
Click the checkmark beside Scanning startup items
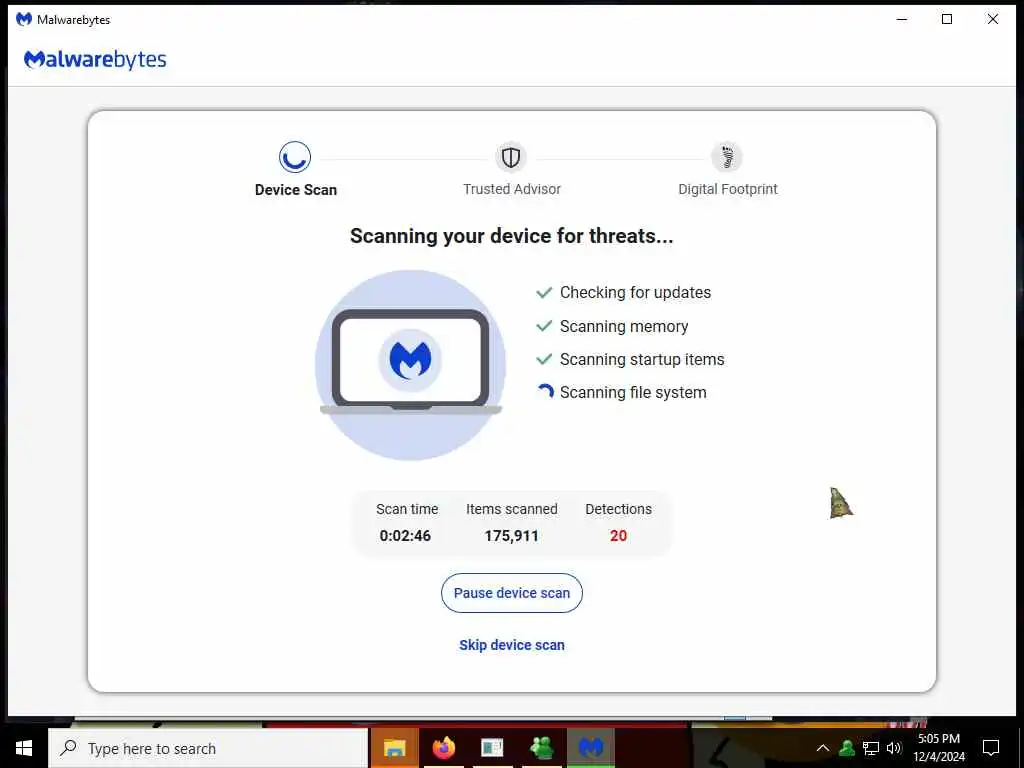coord(544,359)
